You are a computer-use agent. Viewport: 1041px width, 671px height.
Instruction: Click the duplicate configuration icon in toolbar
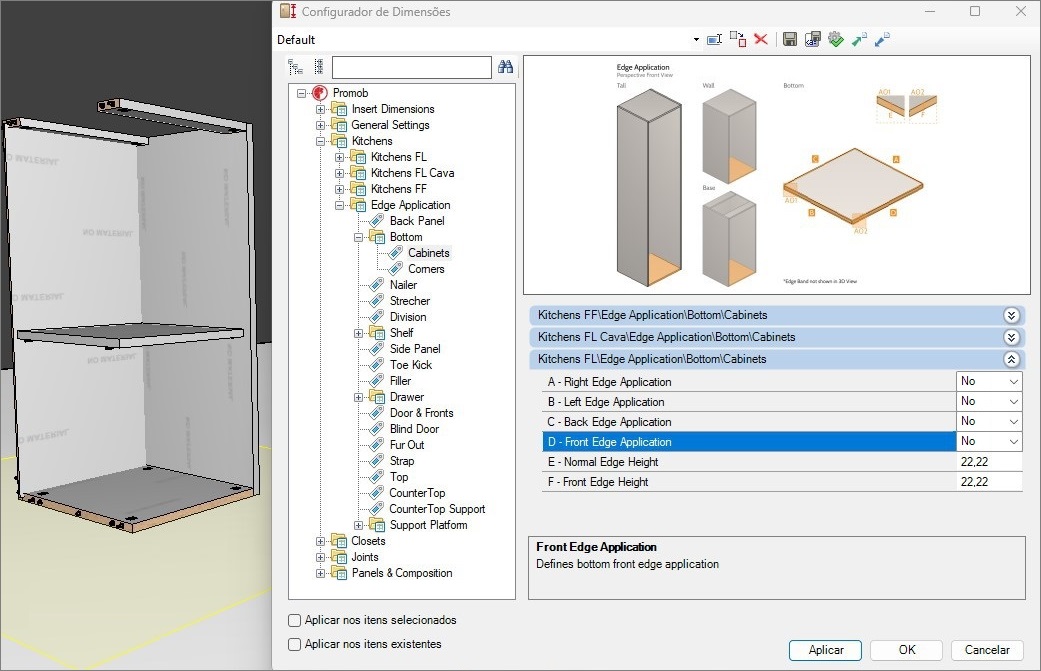point(738,39)
